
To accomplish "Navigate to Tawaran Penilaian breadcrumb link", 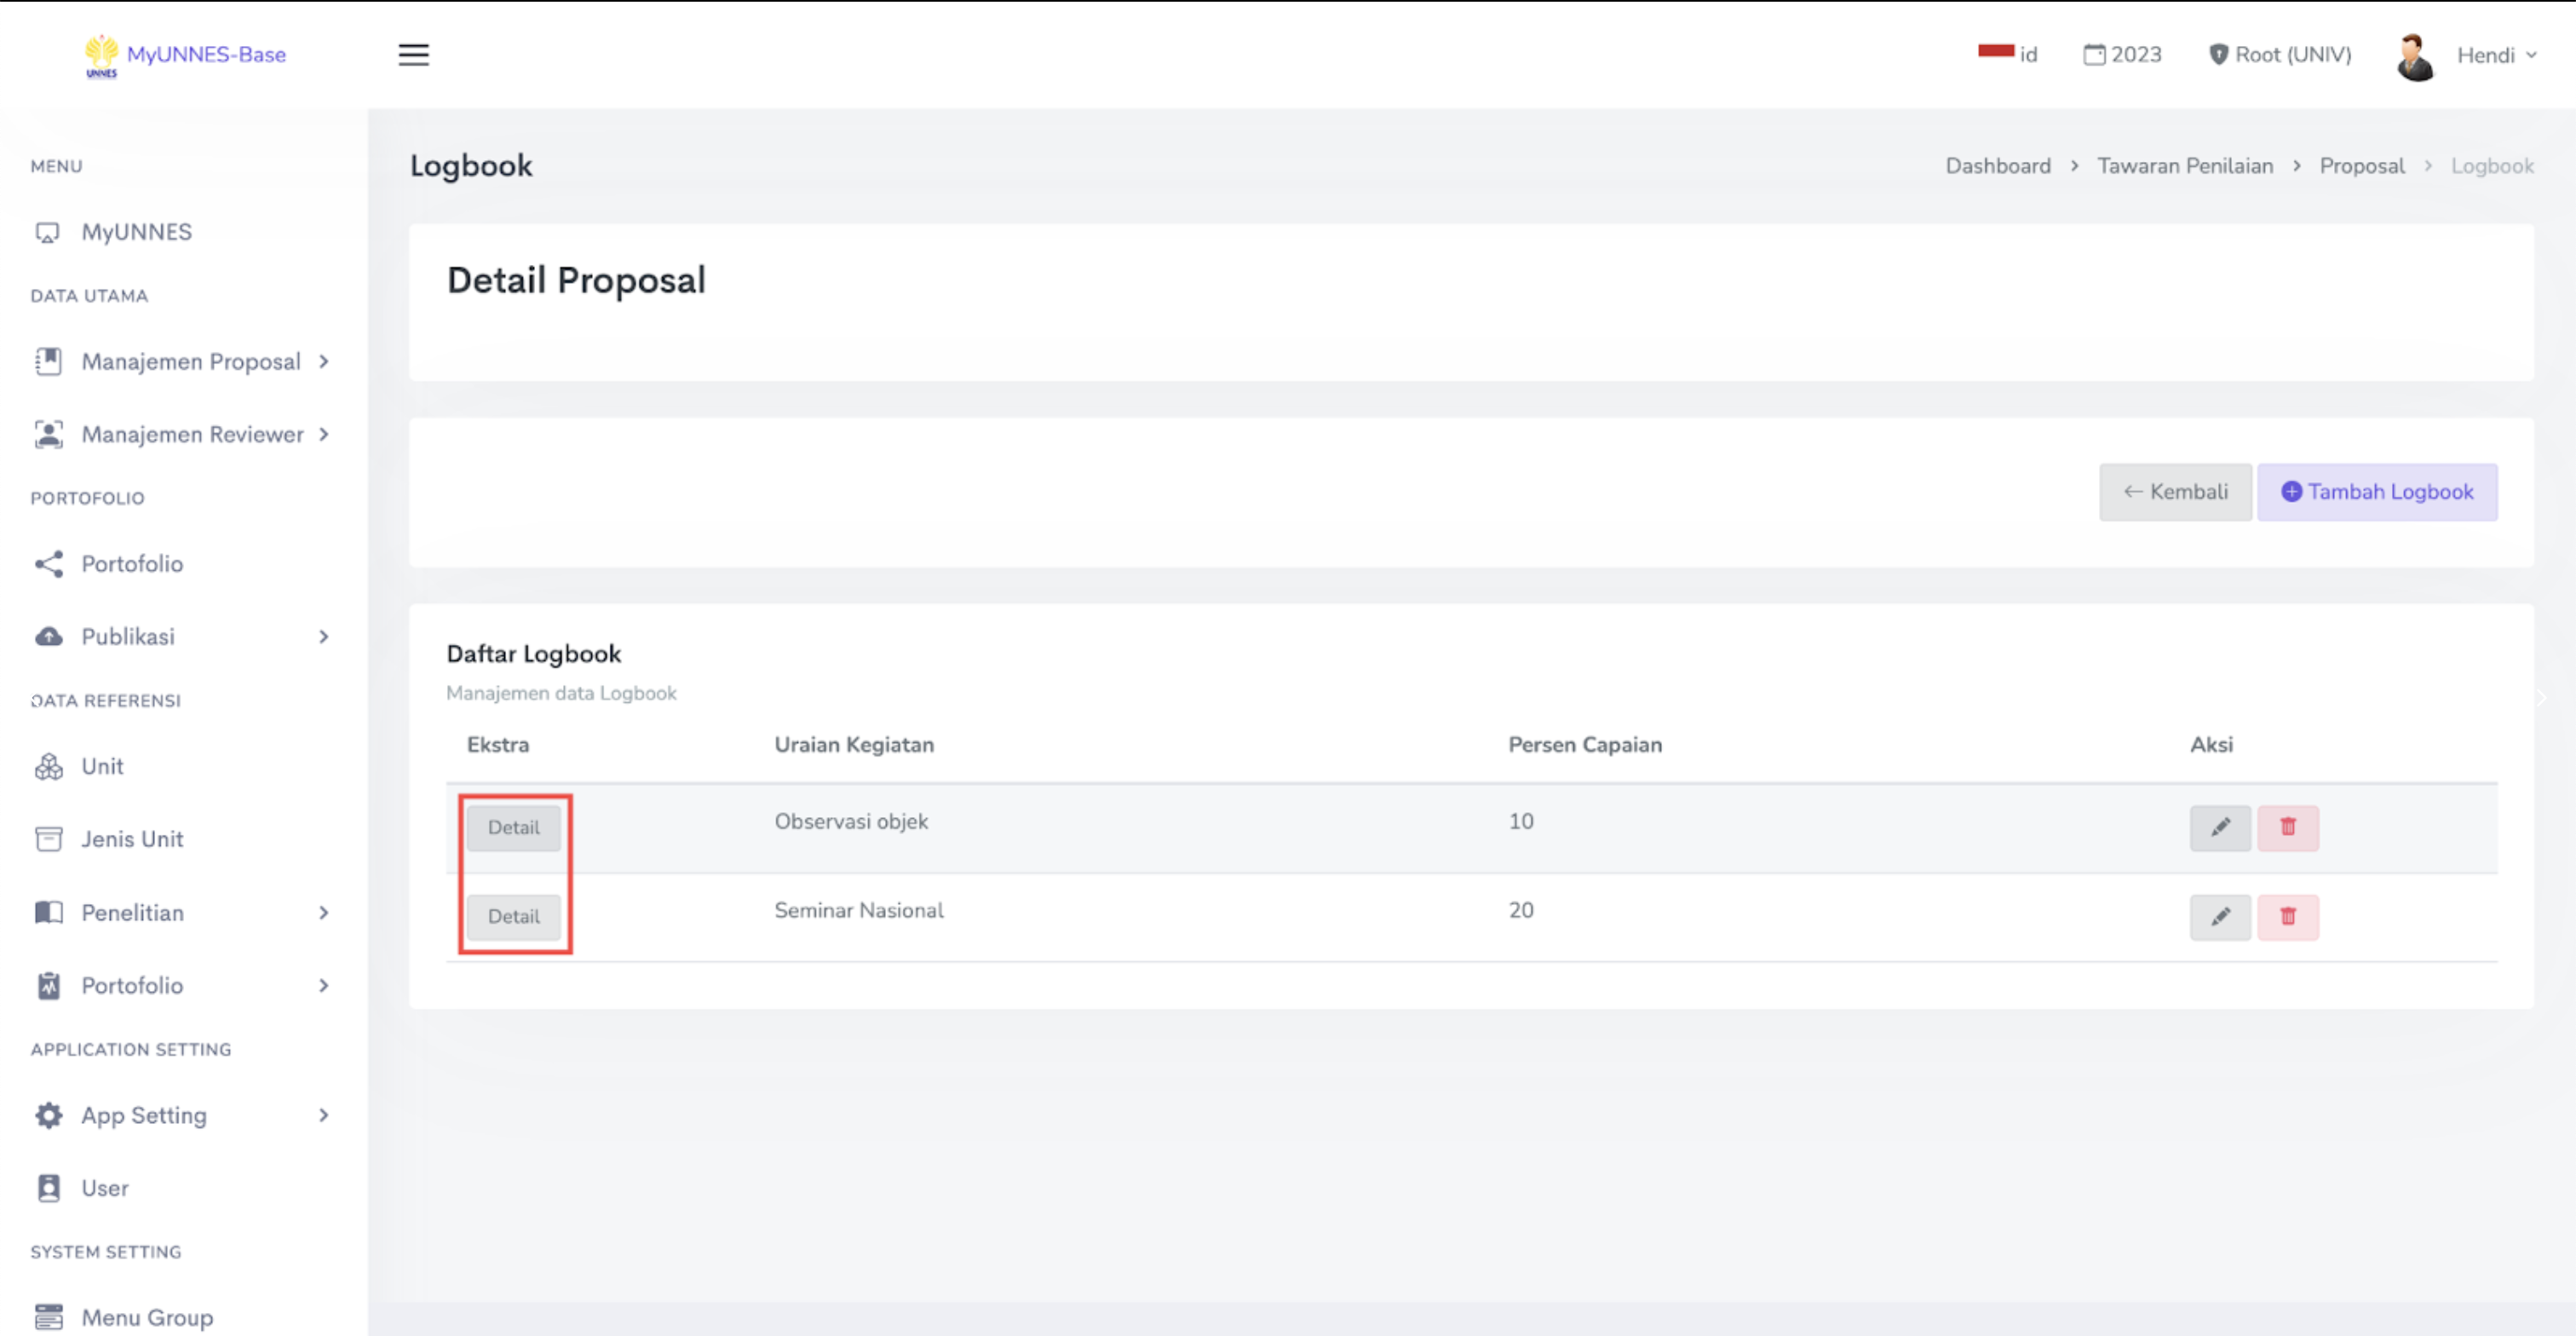I will point(2184,166).
